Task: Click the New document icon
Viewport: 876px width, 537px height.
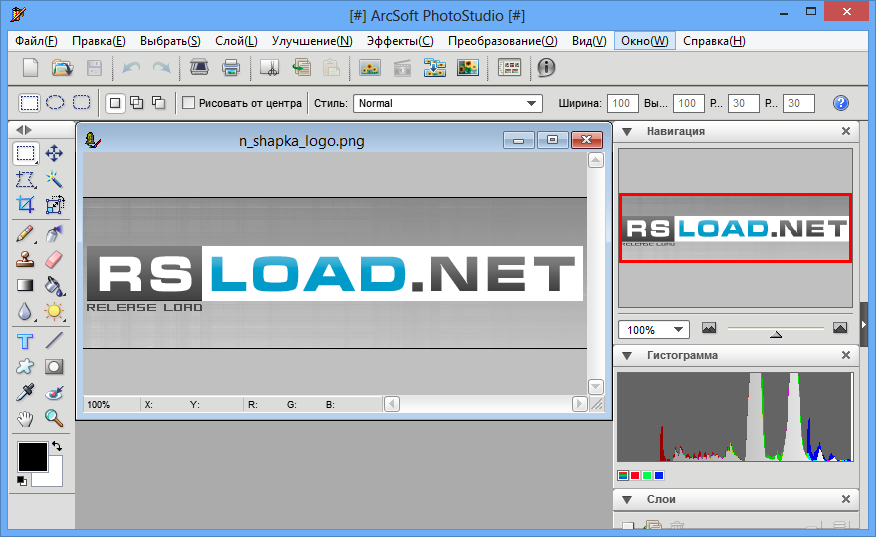Action: click(30, 68)
